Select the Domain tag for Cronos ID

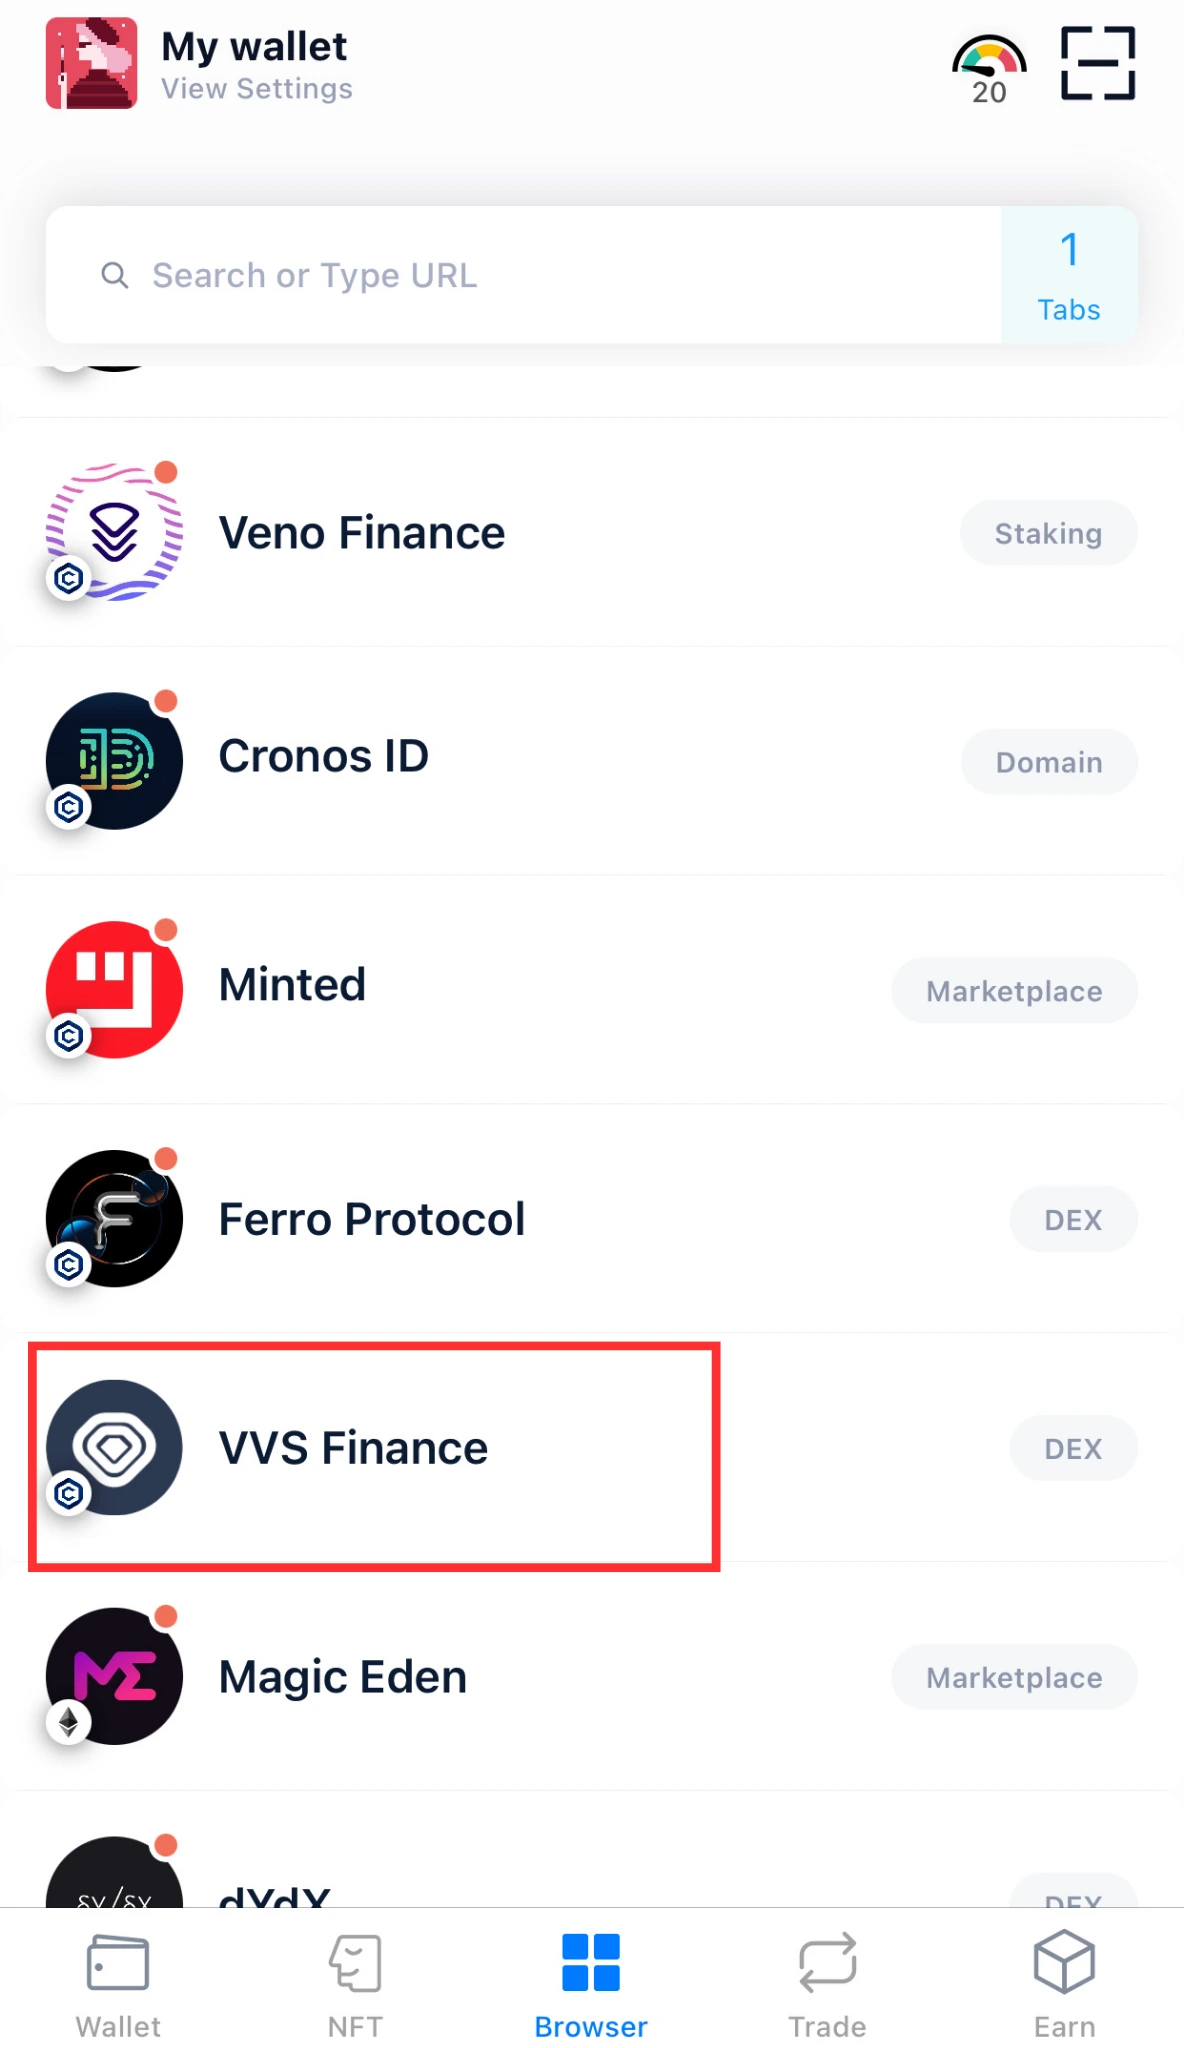(1049, 762)
